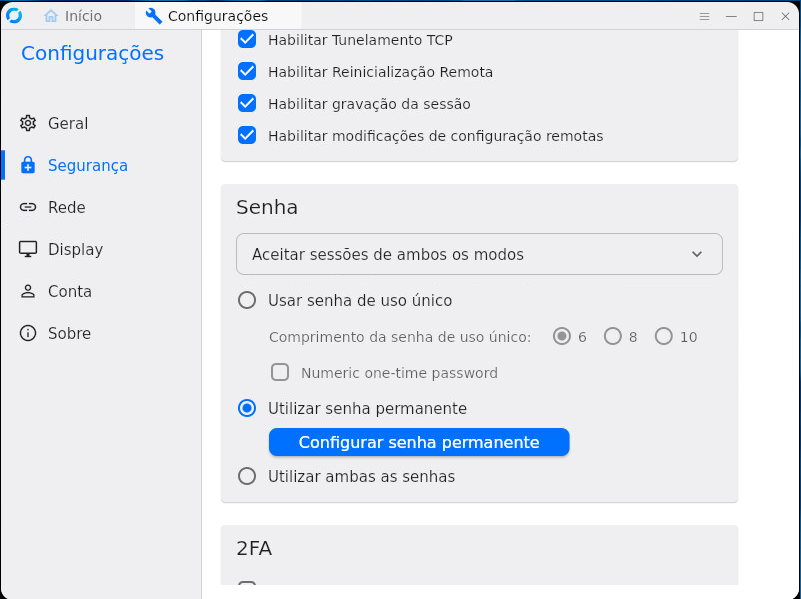The image size is (801, 599).
Task: Click the Sobre info icon
Action: [x=27, y=333]
